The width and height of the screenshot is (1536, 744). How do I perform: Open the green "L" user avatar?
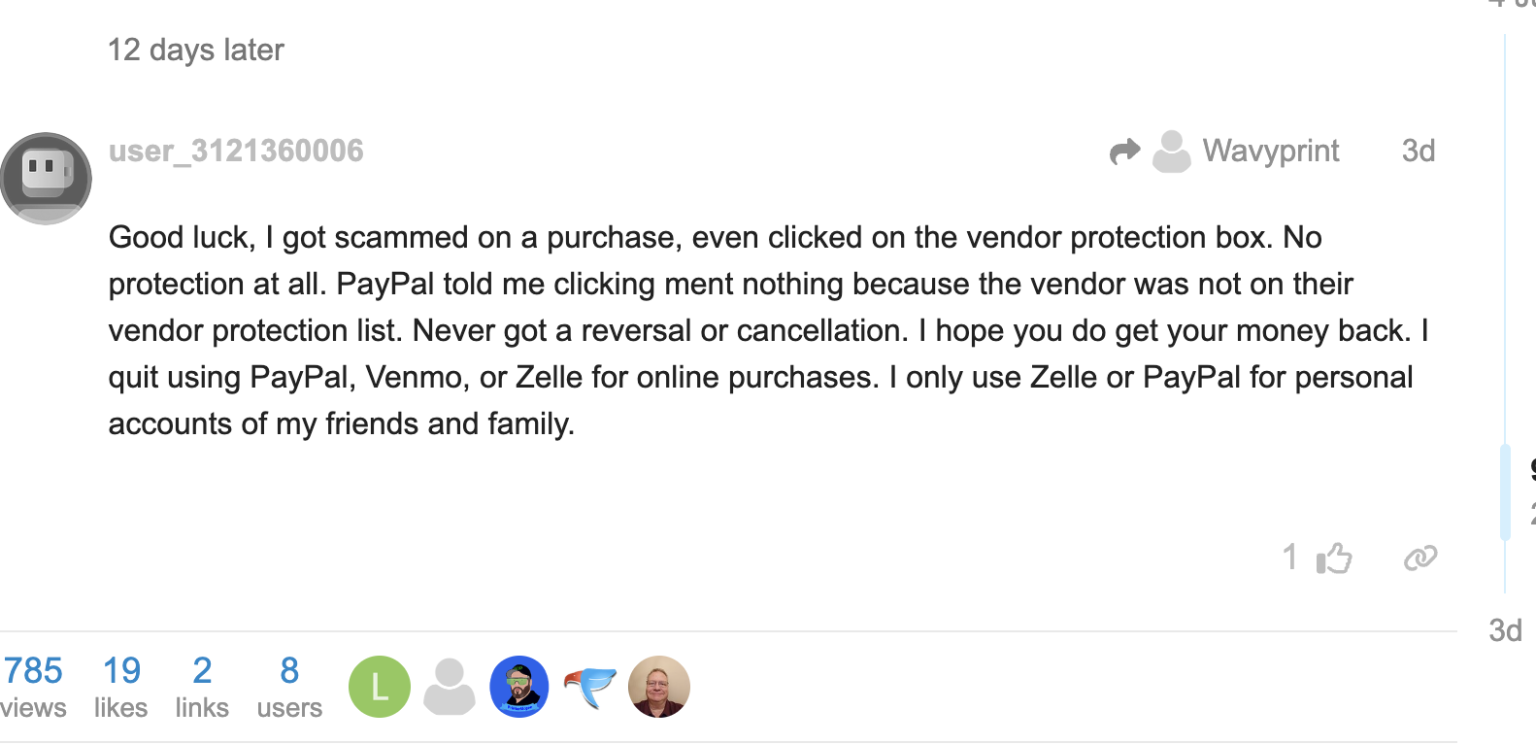(x=379, y=687)
